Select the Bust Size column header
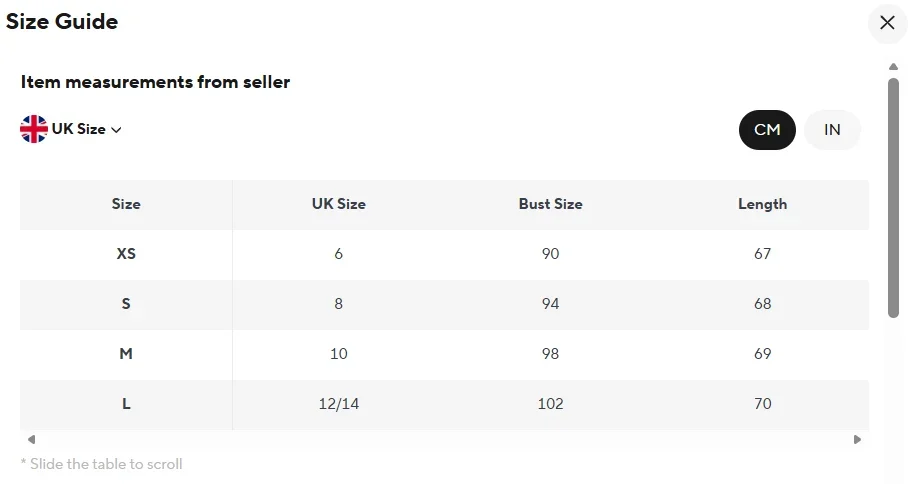Viewport: 918px width, 484px height. click(550, 204)
